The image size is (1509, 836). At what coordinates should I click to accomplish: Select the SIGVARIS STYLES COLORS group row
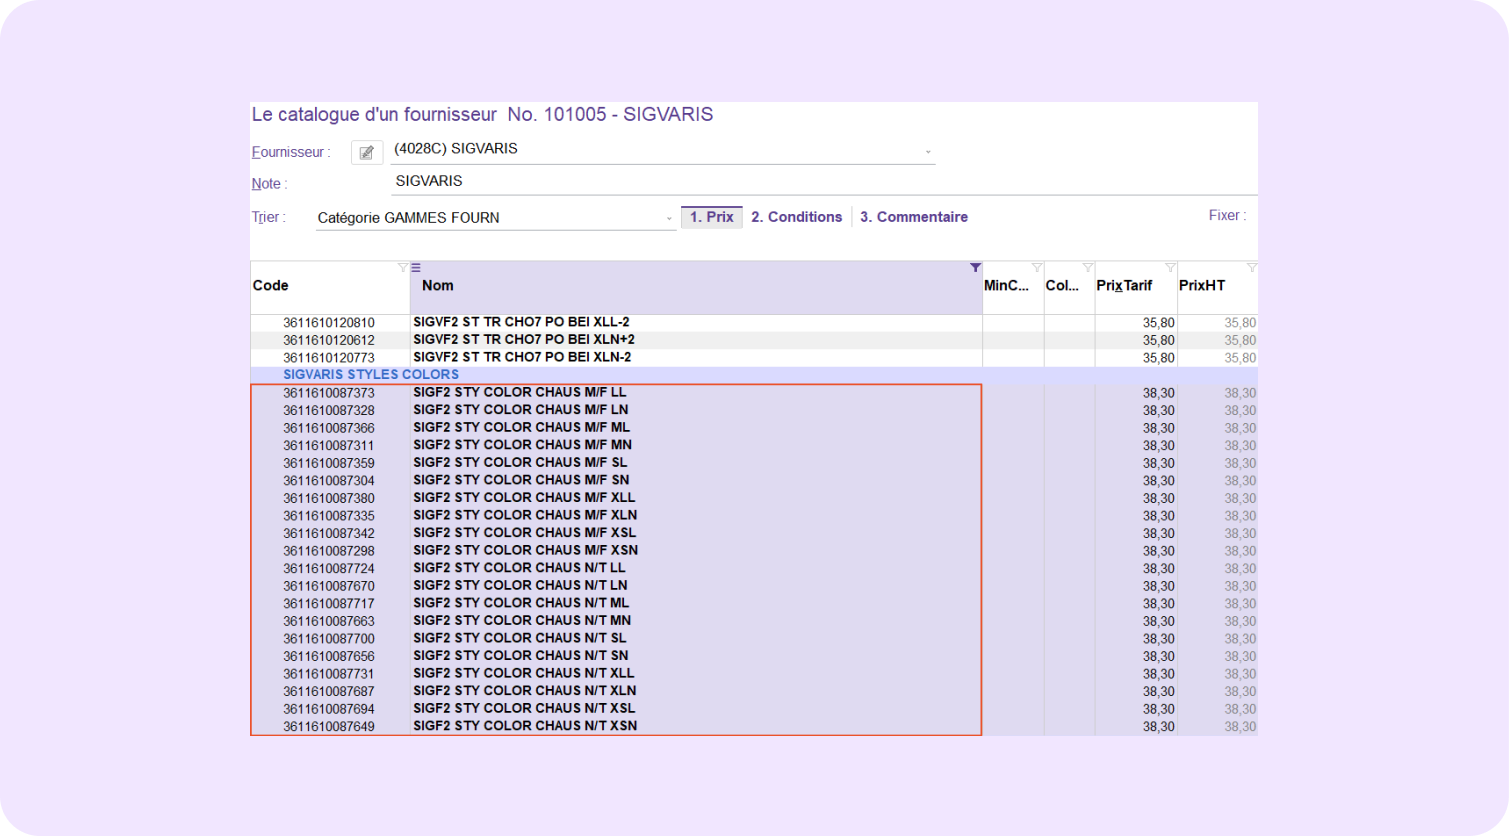pos(371,375)
